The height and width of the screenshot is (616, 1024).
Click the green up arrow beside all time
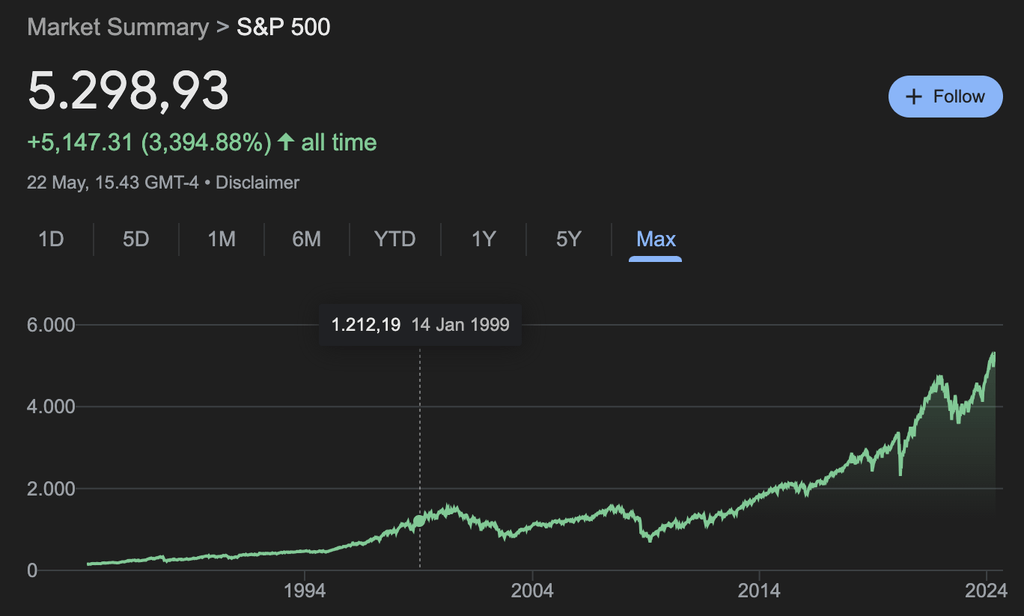pyautogui.click(x=286, y=143)
